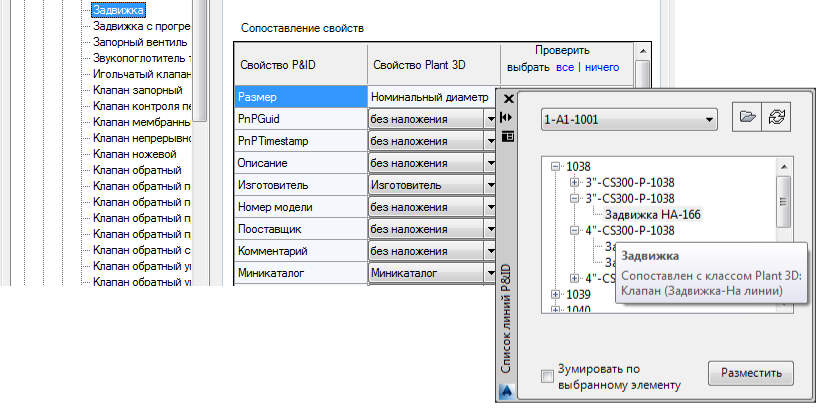
Task: Open palette properties menu icon
Action: pyautogui.click(x=508, y=136)
